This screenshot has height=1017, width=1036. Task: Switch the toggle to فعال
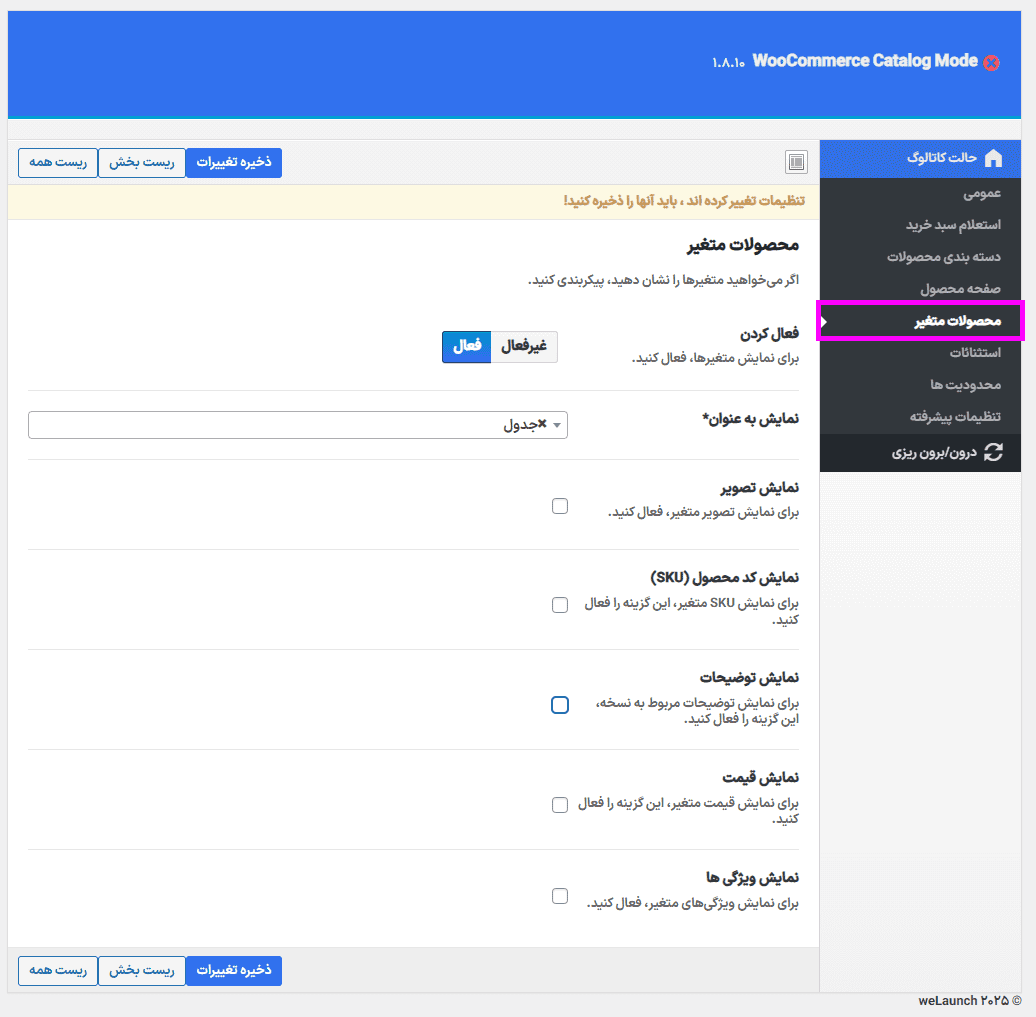[x=466, y=346]
